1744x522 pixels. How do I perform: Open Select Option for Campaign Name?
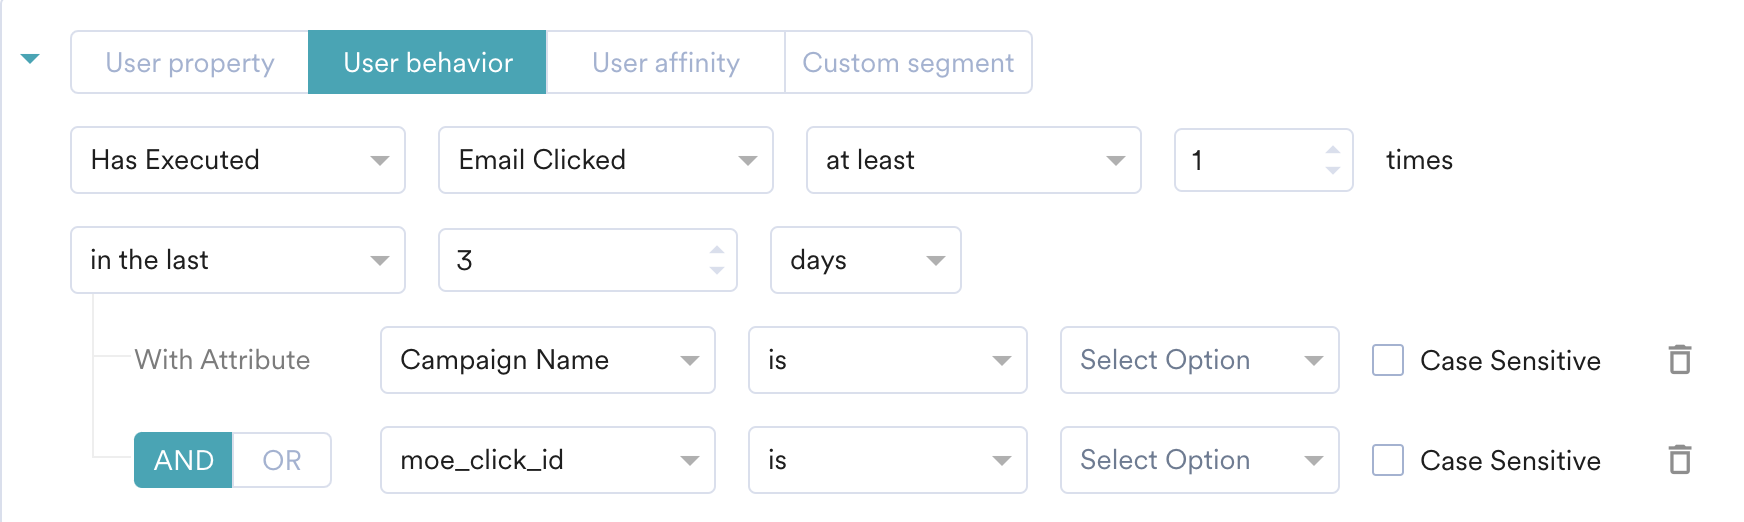point(1200,360)
